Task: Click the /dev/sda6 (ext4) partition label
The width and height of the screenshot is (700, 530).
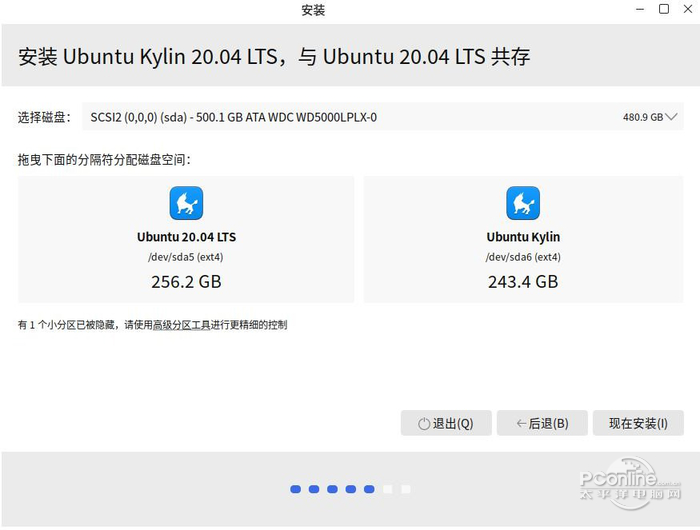Action: pyautogui.click(x=523, y=257)
